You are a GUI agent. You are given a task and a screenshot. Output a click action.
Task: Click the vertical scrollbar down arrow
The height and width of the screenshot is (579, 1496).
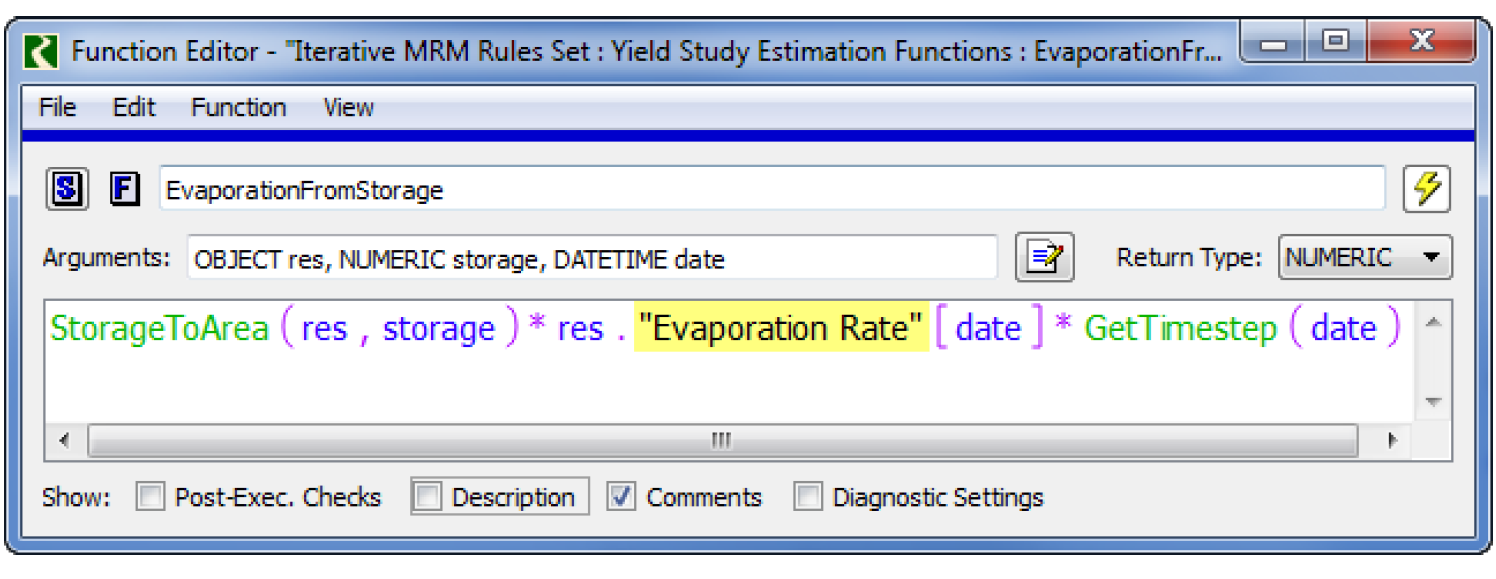coord(1432,402)
